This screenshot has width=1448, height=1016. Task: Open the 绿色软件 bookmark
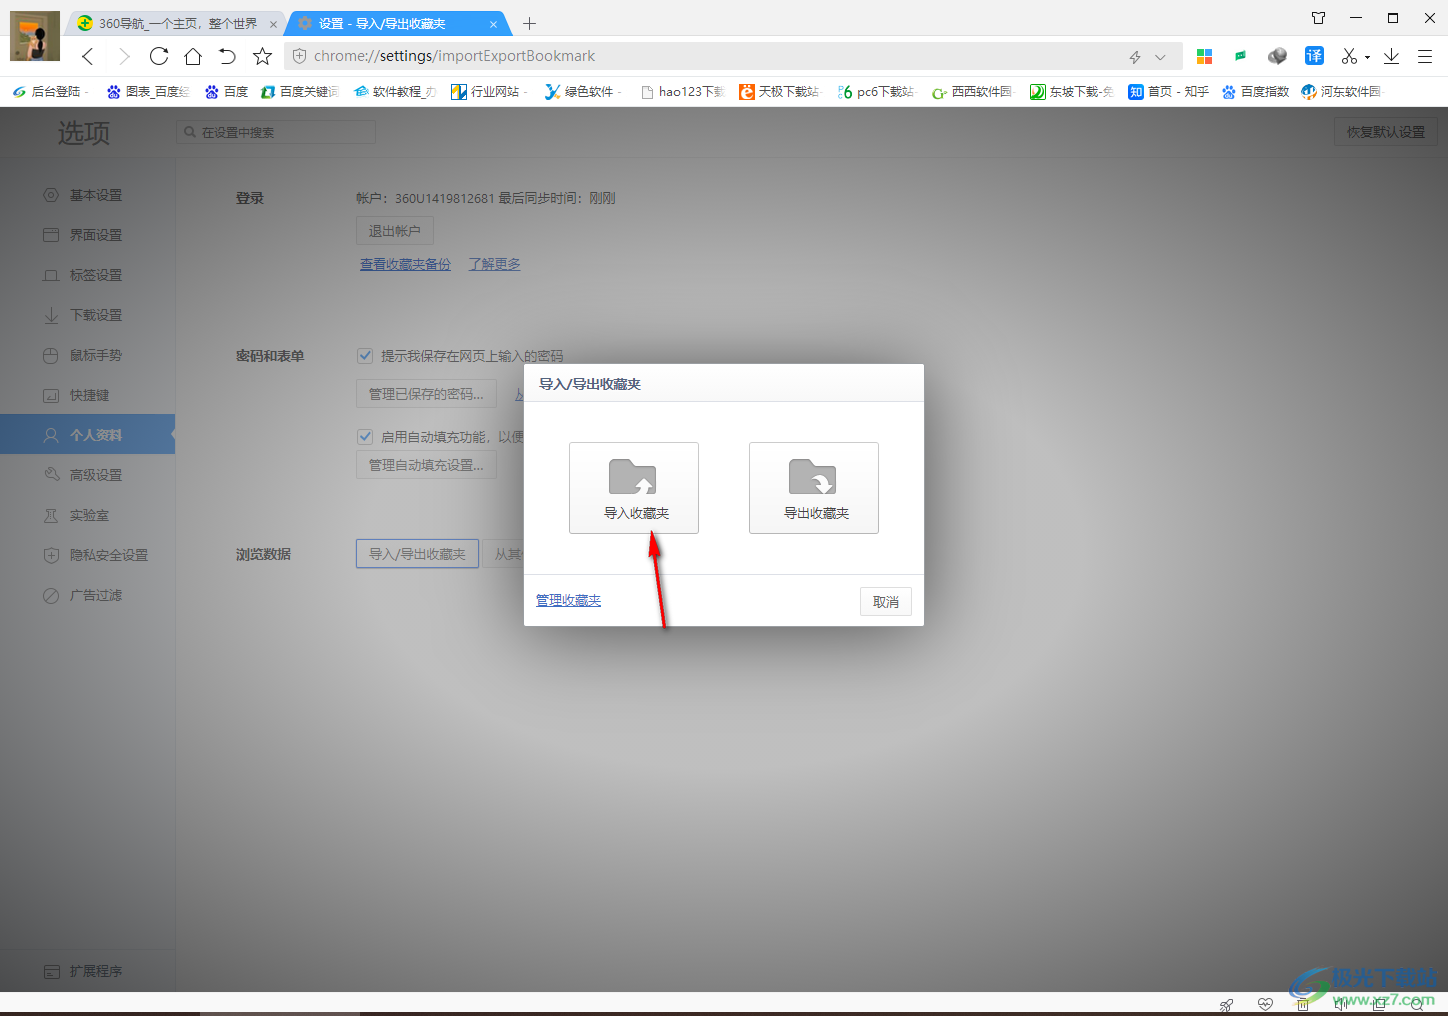tap(582, 91)
